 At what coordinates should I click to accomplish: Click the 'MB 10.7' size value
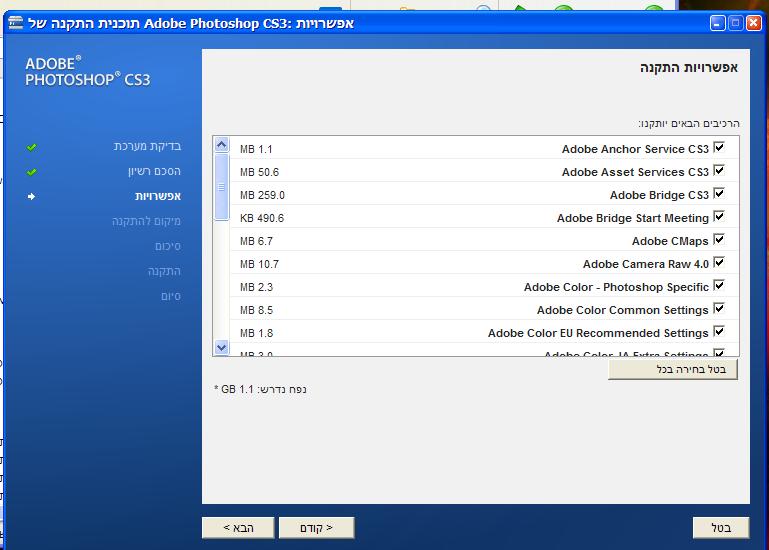[x=259, y=264]
